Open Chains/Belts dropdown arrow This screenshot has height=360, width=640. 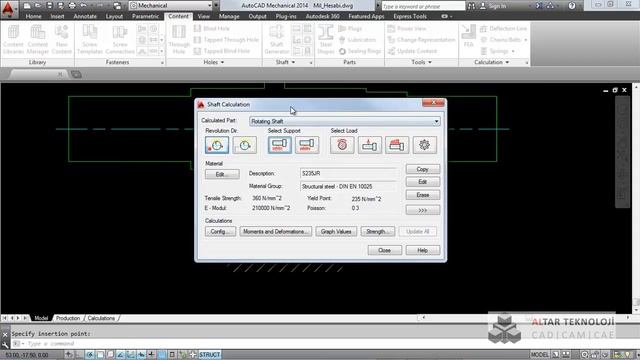click(526, 40)
